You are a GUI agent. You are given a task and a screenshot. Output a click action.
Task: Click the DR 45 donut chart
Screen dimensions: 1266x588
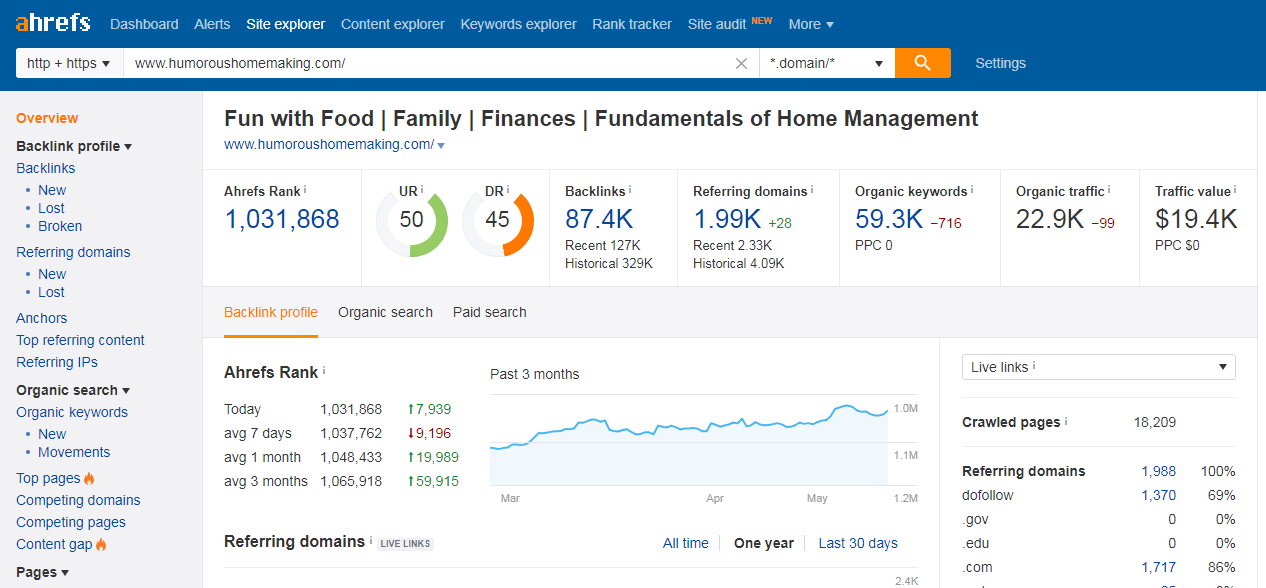(497, 221)
